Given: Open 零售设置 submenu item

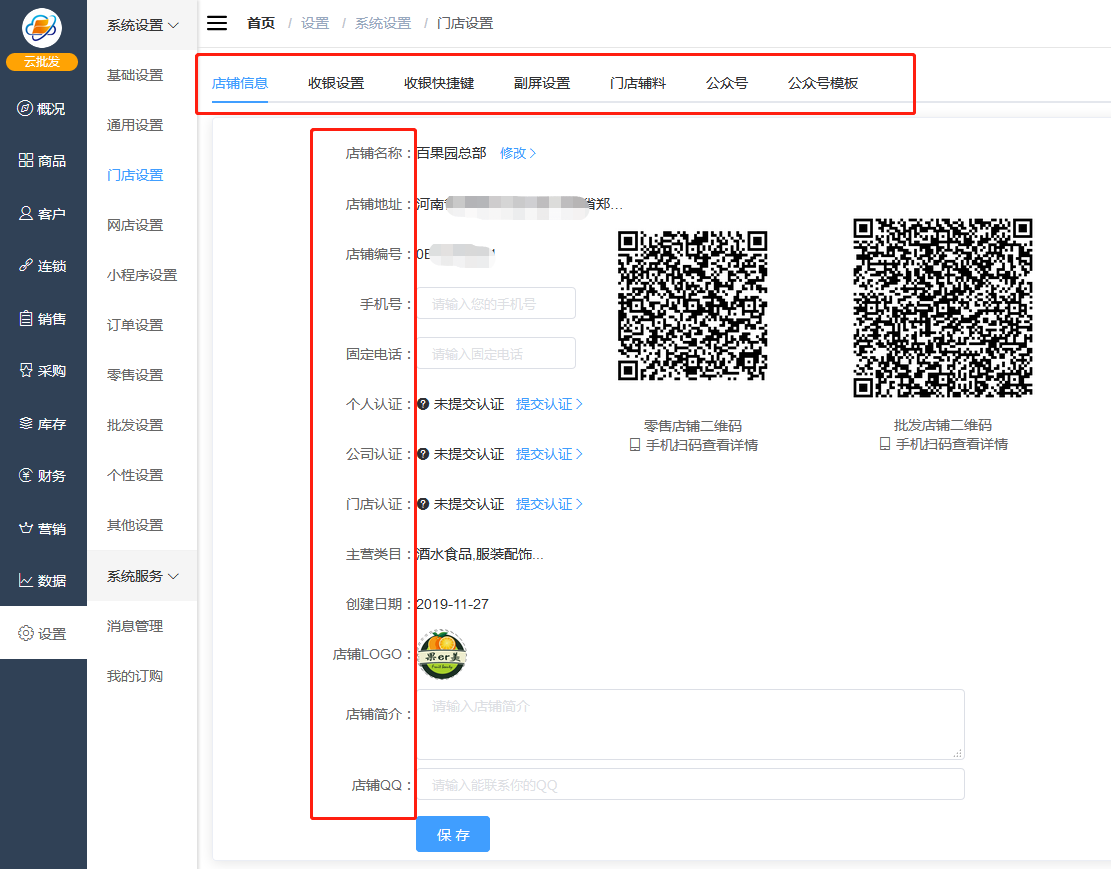Looking at the screenshot, I should pyautogui.click(x=135, y=375).
